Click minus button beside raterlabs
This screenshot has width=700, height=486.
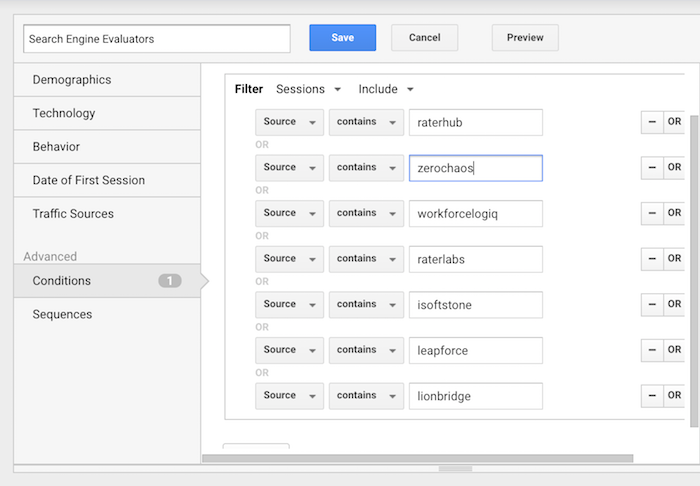click(x=652, y=259)
